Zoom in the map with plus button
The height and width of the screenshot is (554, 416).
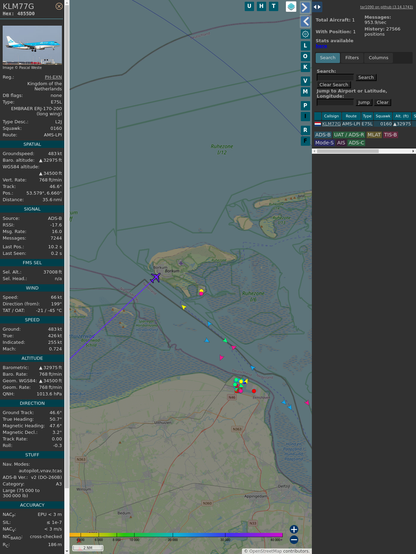(x=294, y=529)
